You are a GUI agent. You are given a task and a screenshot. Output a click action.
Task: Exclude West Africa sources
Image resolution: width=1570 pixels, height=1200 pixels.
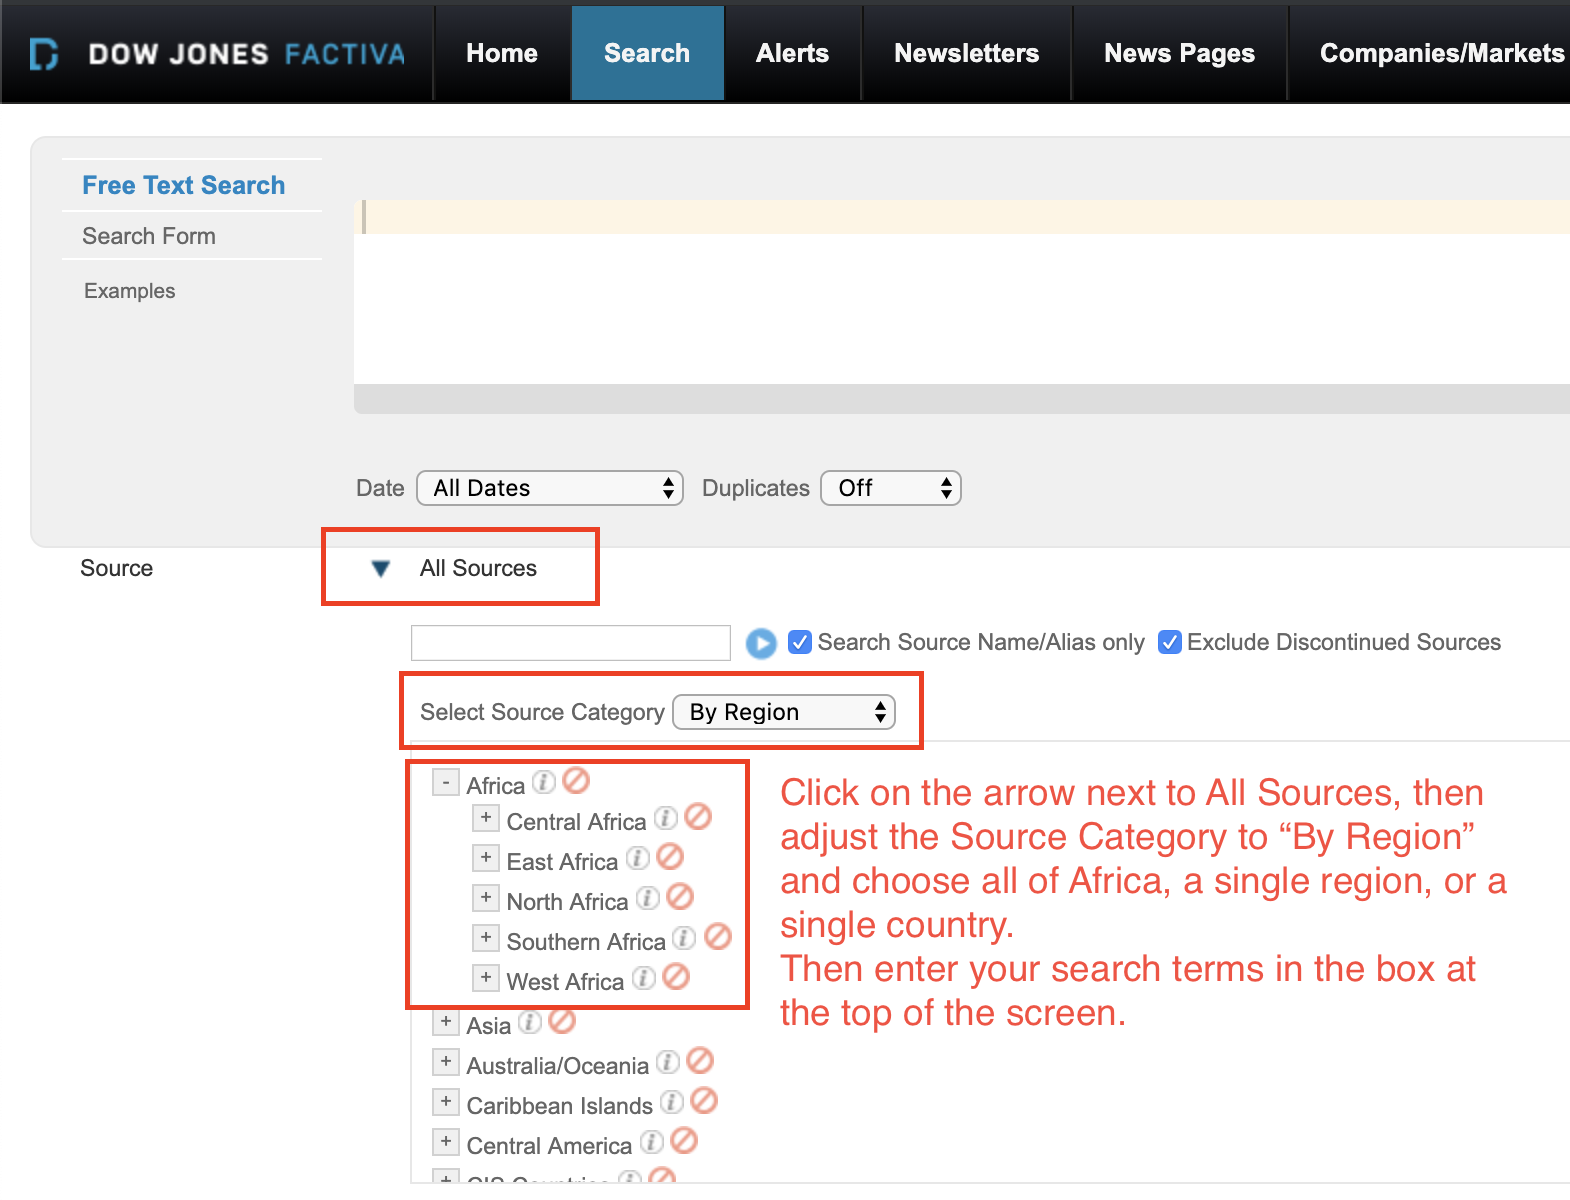[676, 977]
